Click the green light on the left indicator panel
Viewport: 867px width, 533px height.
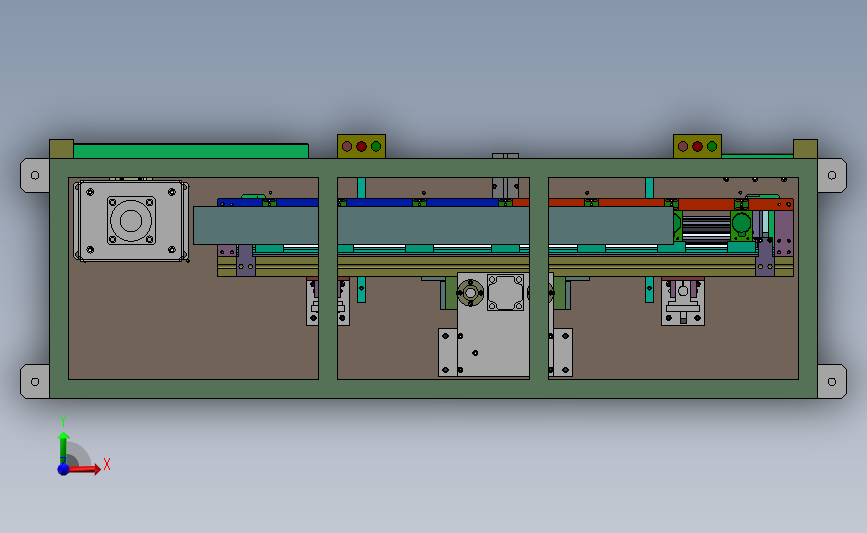click(x=376, y=147)
